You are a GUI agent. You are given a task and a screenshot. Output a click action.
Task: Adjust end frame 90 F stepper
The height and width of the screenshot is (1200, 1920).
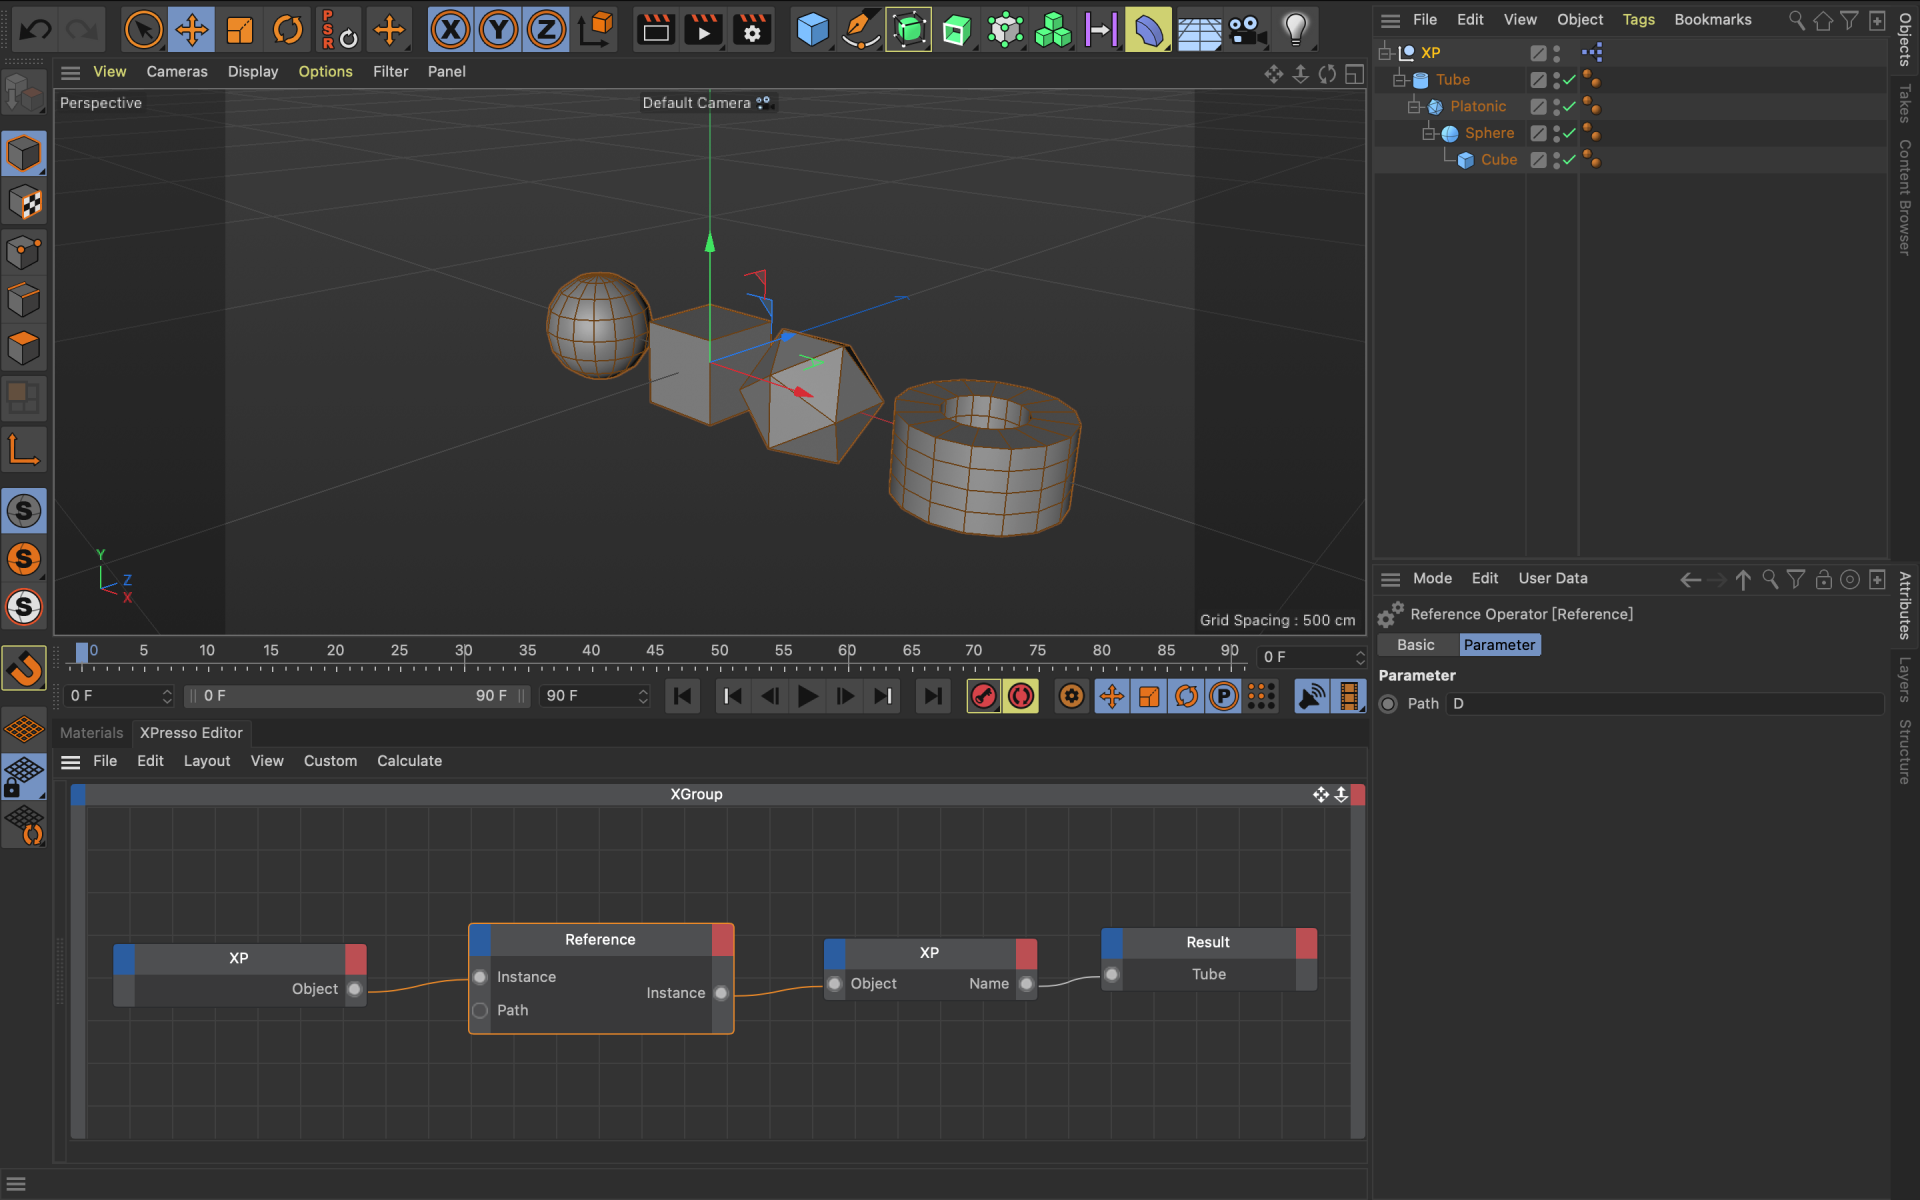(x=643, y=696)
